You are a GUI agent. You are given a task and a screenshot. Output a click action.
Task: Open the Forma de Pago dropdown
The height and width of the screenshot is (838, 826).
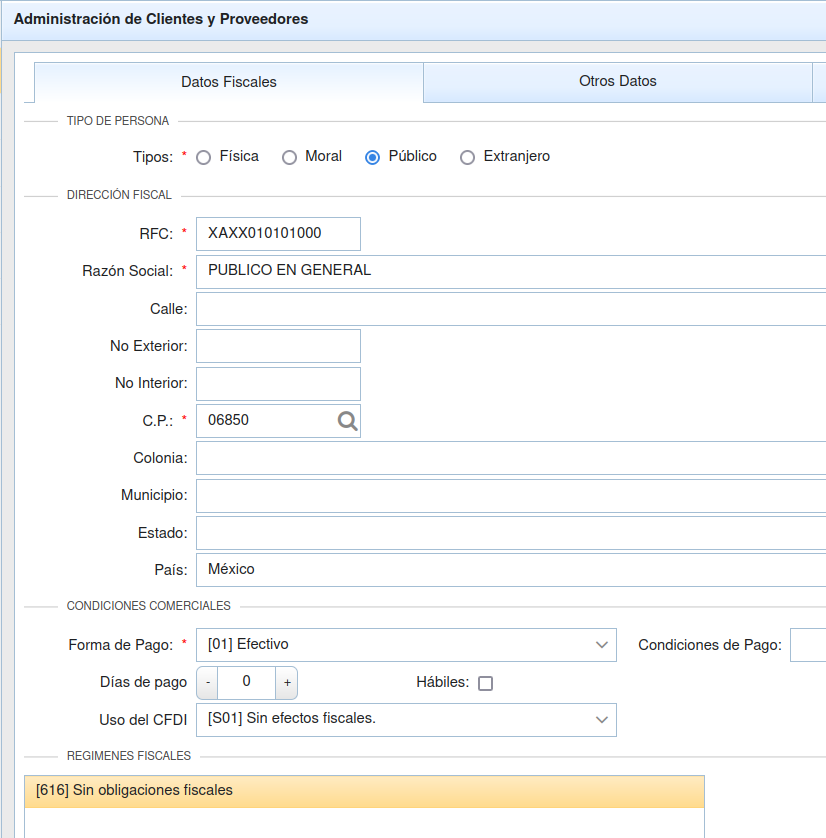(406, 645)
